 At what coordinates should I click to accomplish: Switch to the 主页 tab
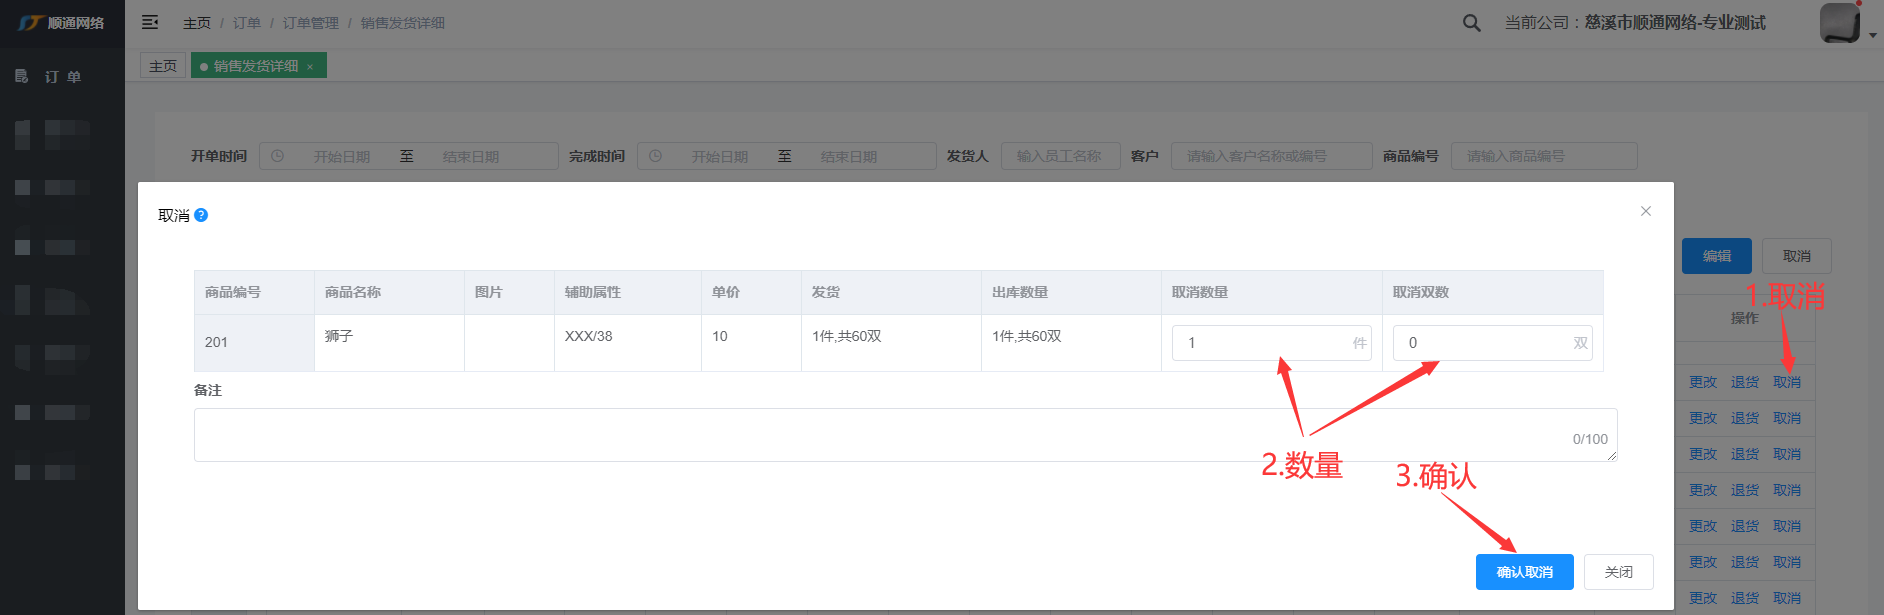[163, 66]
